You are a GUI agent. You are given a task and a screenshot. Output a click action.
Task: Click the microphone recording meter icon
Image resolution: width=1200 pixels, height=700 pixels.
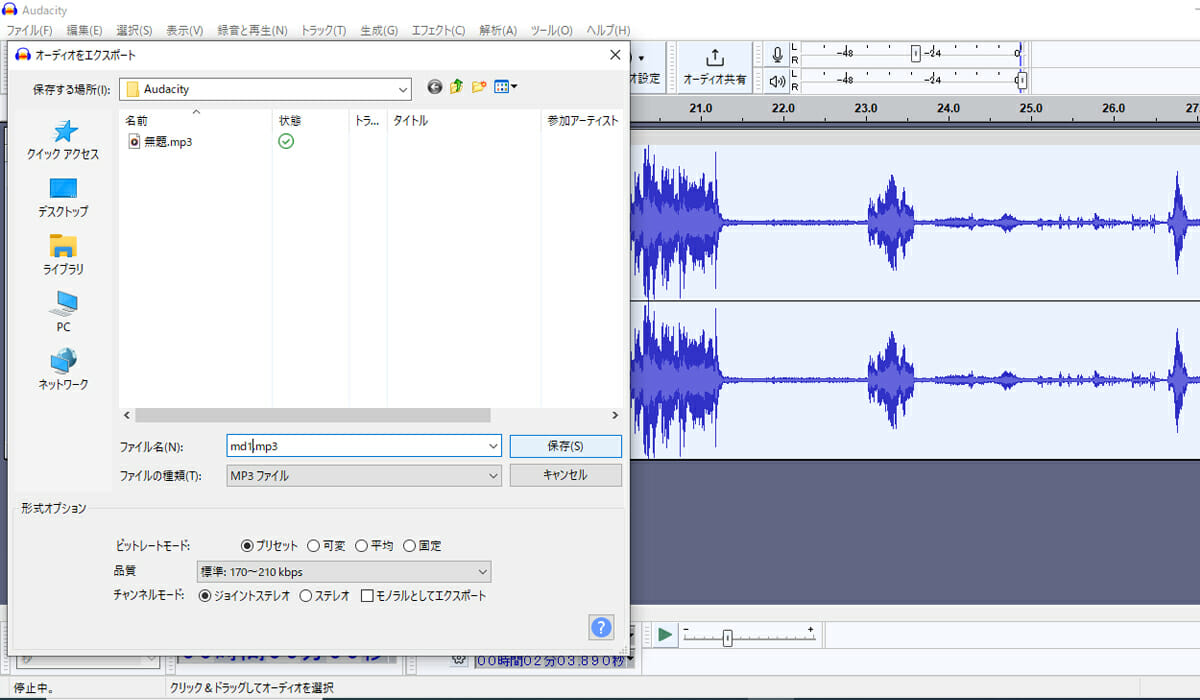click(x=777, y=54)
